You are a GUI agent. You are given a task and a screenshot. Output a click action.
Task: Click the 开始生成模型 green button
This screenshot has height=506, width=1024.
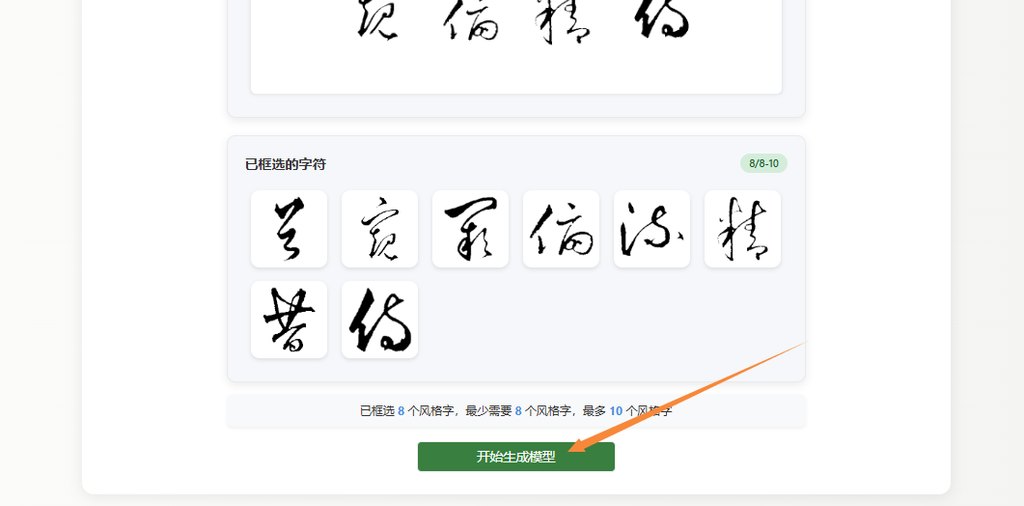pos(516,456)
